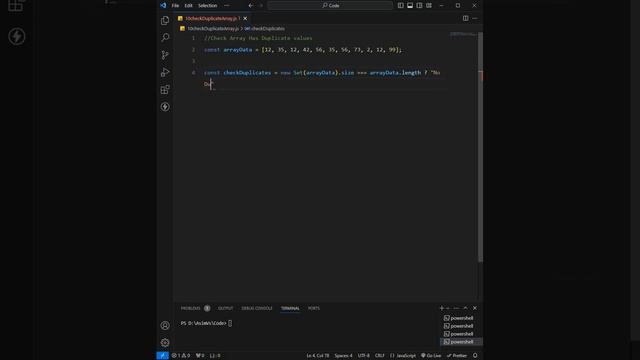
Task: Select the 10checkDuplicateArray.js editor tab
Action: click(211, 18)
